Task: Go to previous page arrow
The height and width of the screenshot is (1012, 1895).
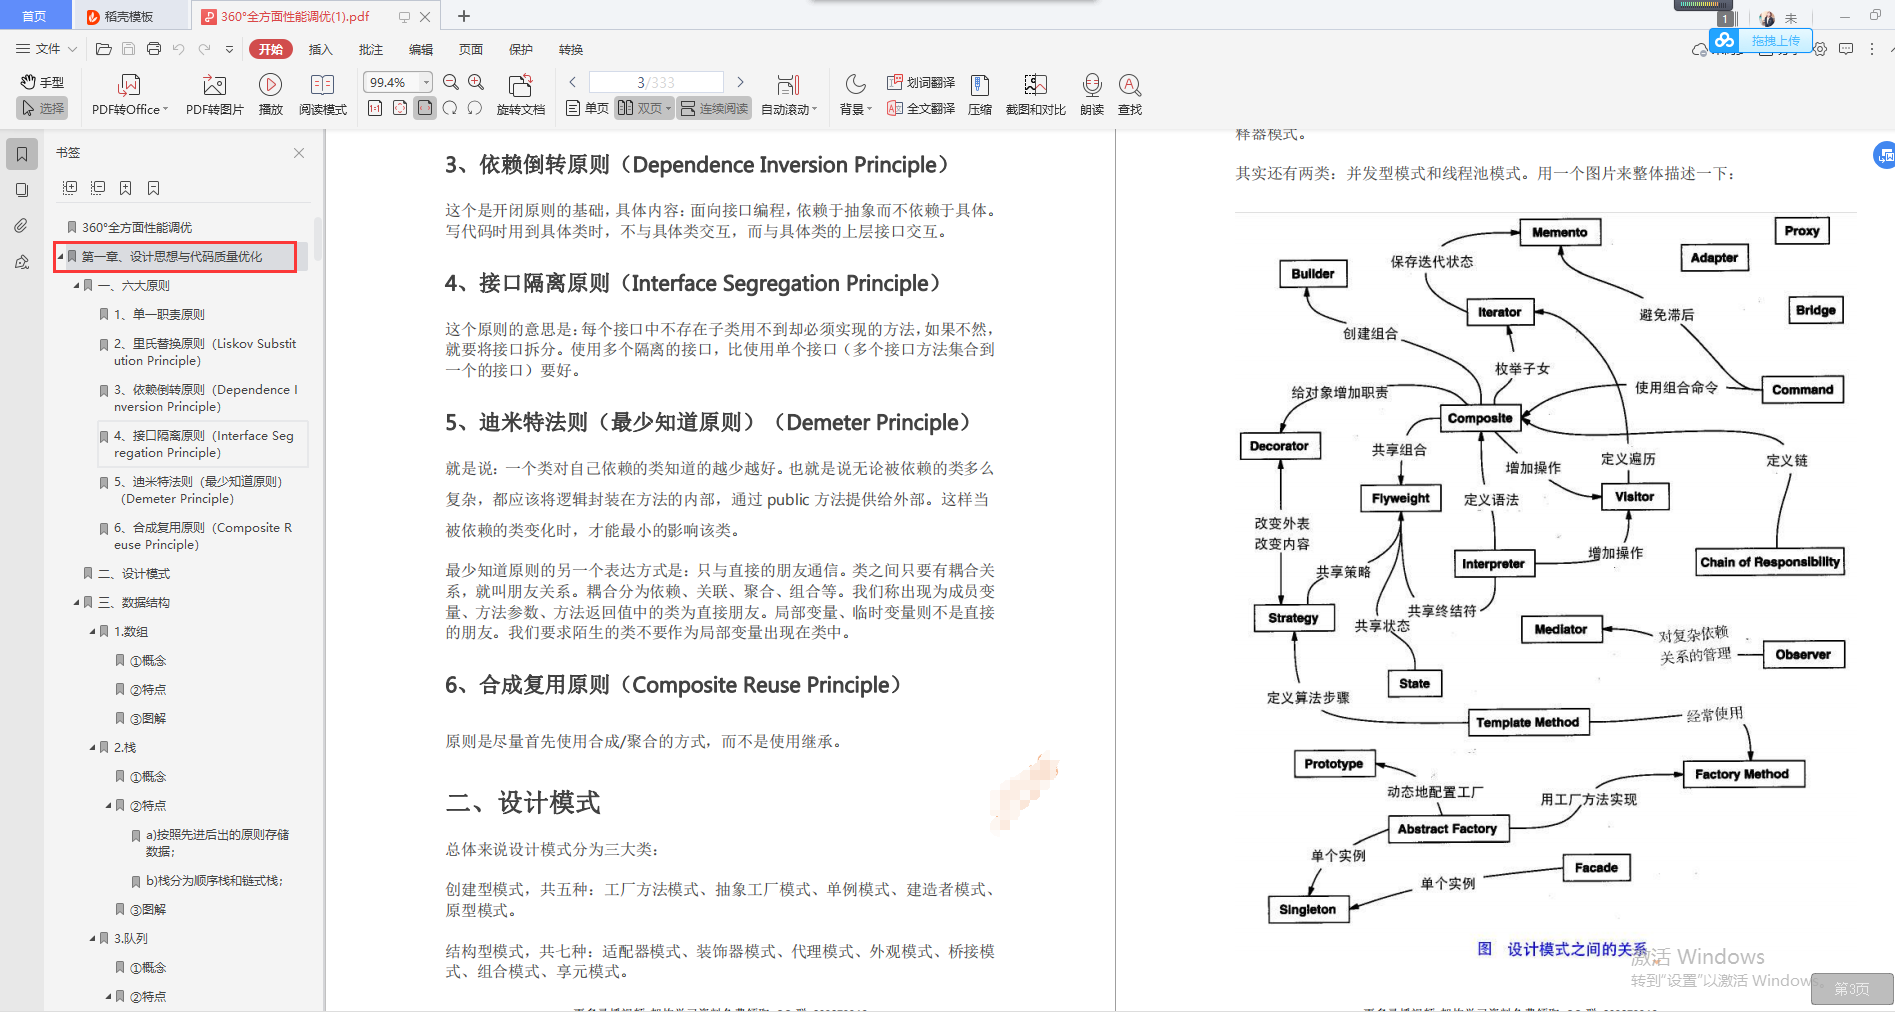Action: [573, 82]
